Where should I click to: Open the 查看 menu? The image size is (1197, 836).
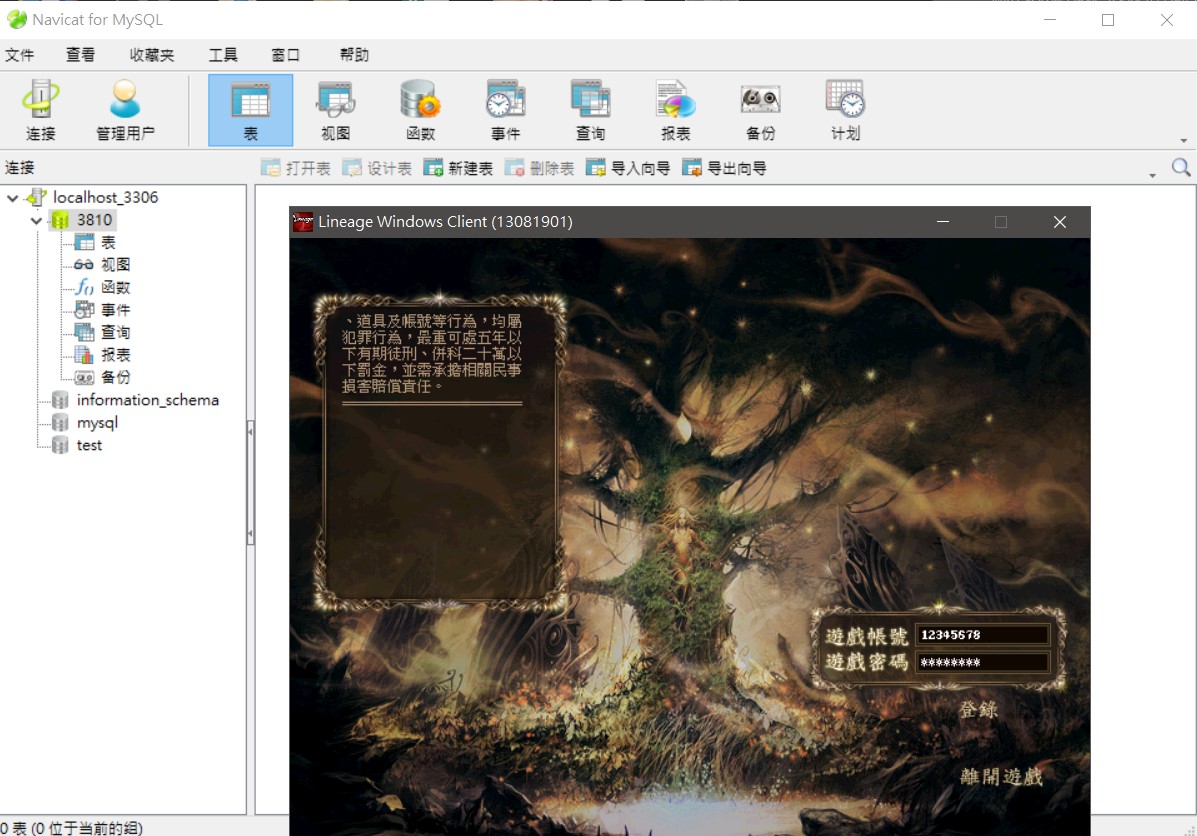[x=80, y=55]
